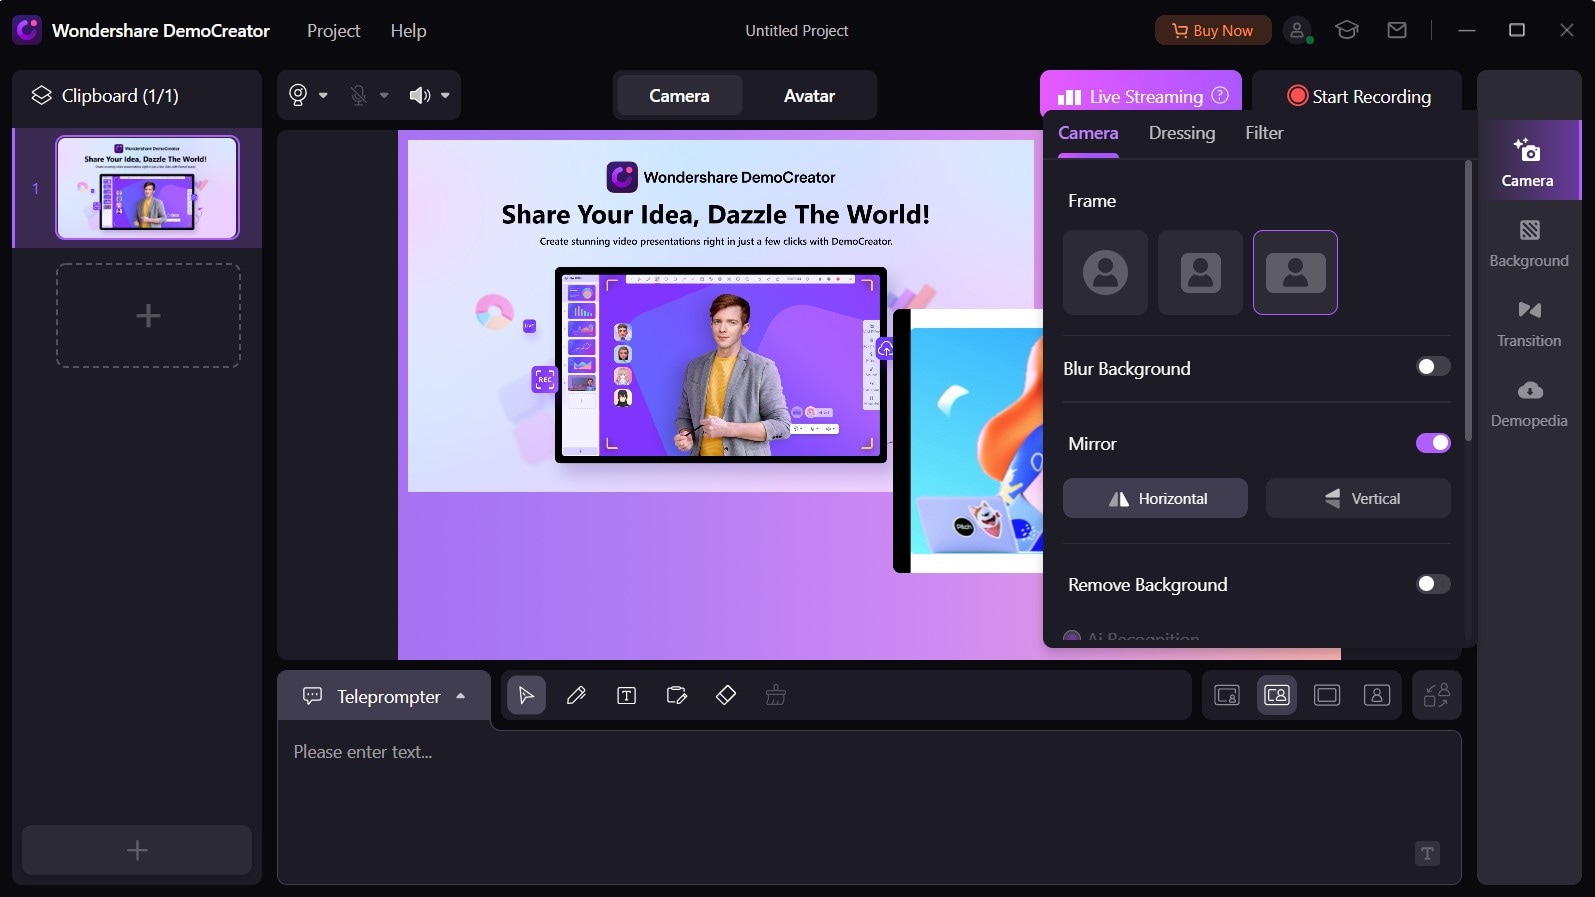Switch to Avatar mode
Screen dimensions: 1595x897
point(809,96)
